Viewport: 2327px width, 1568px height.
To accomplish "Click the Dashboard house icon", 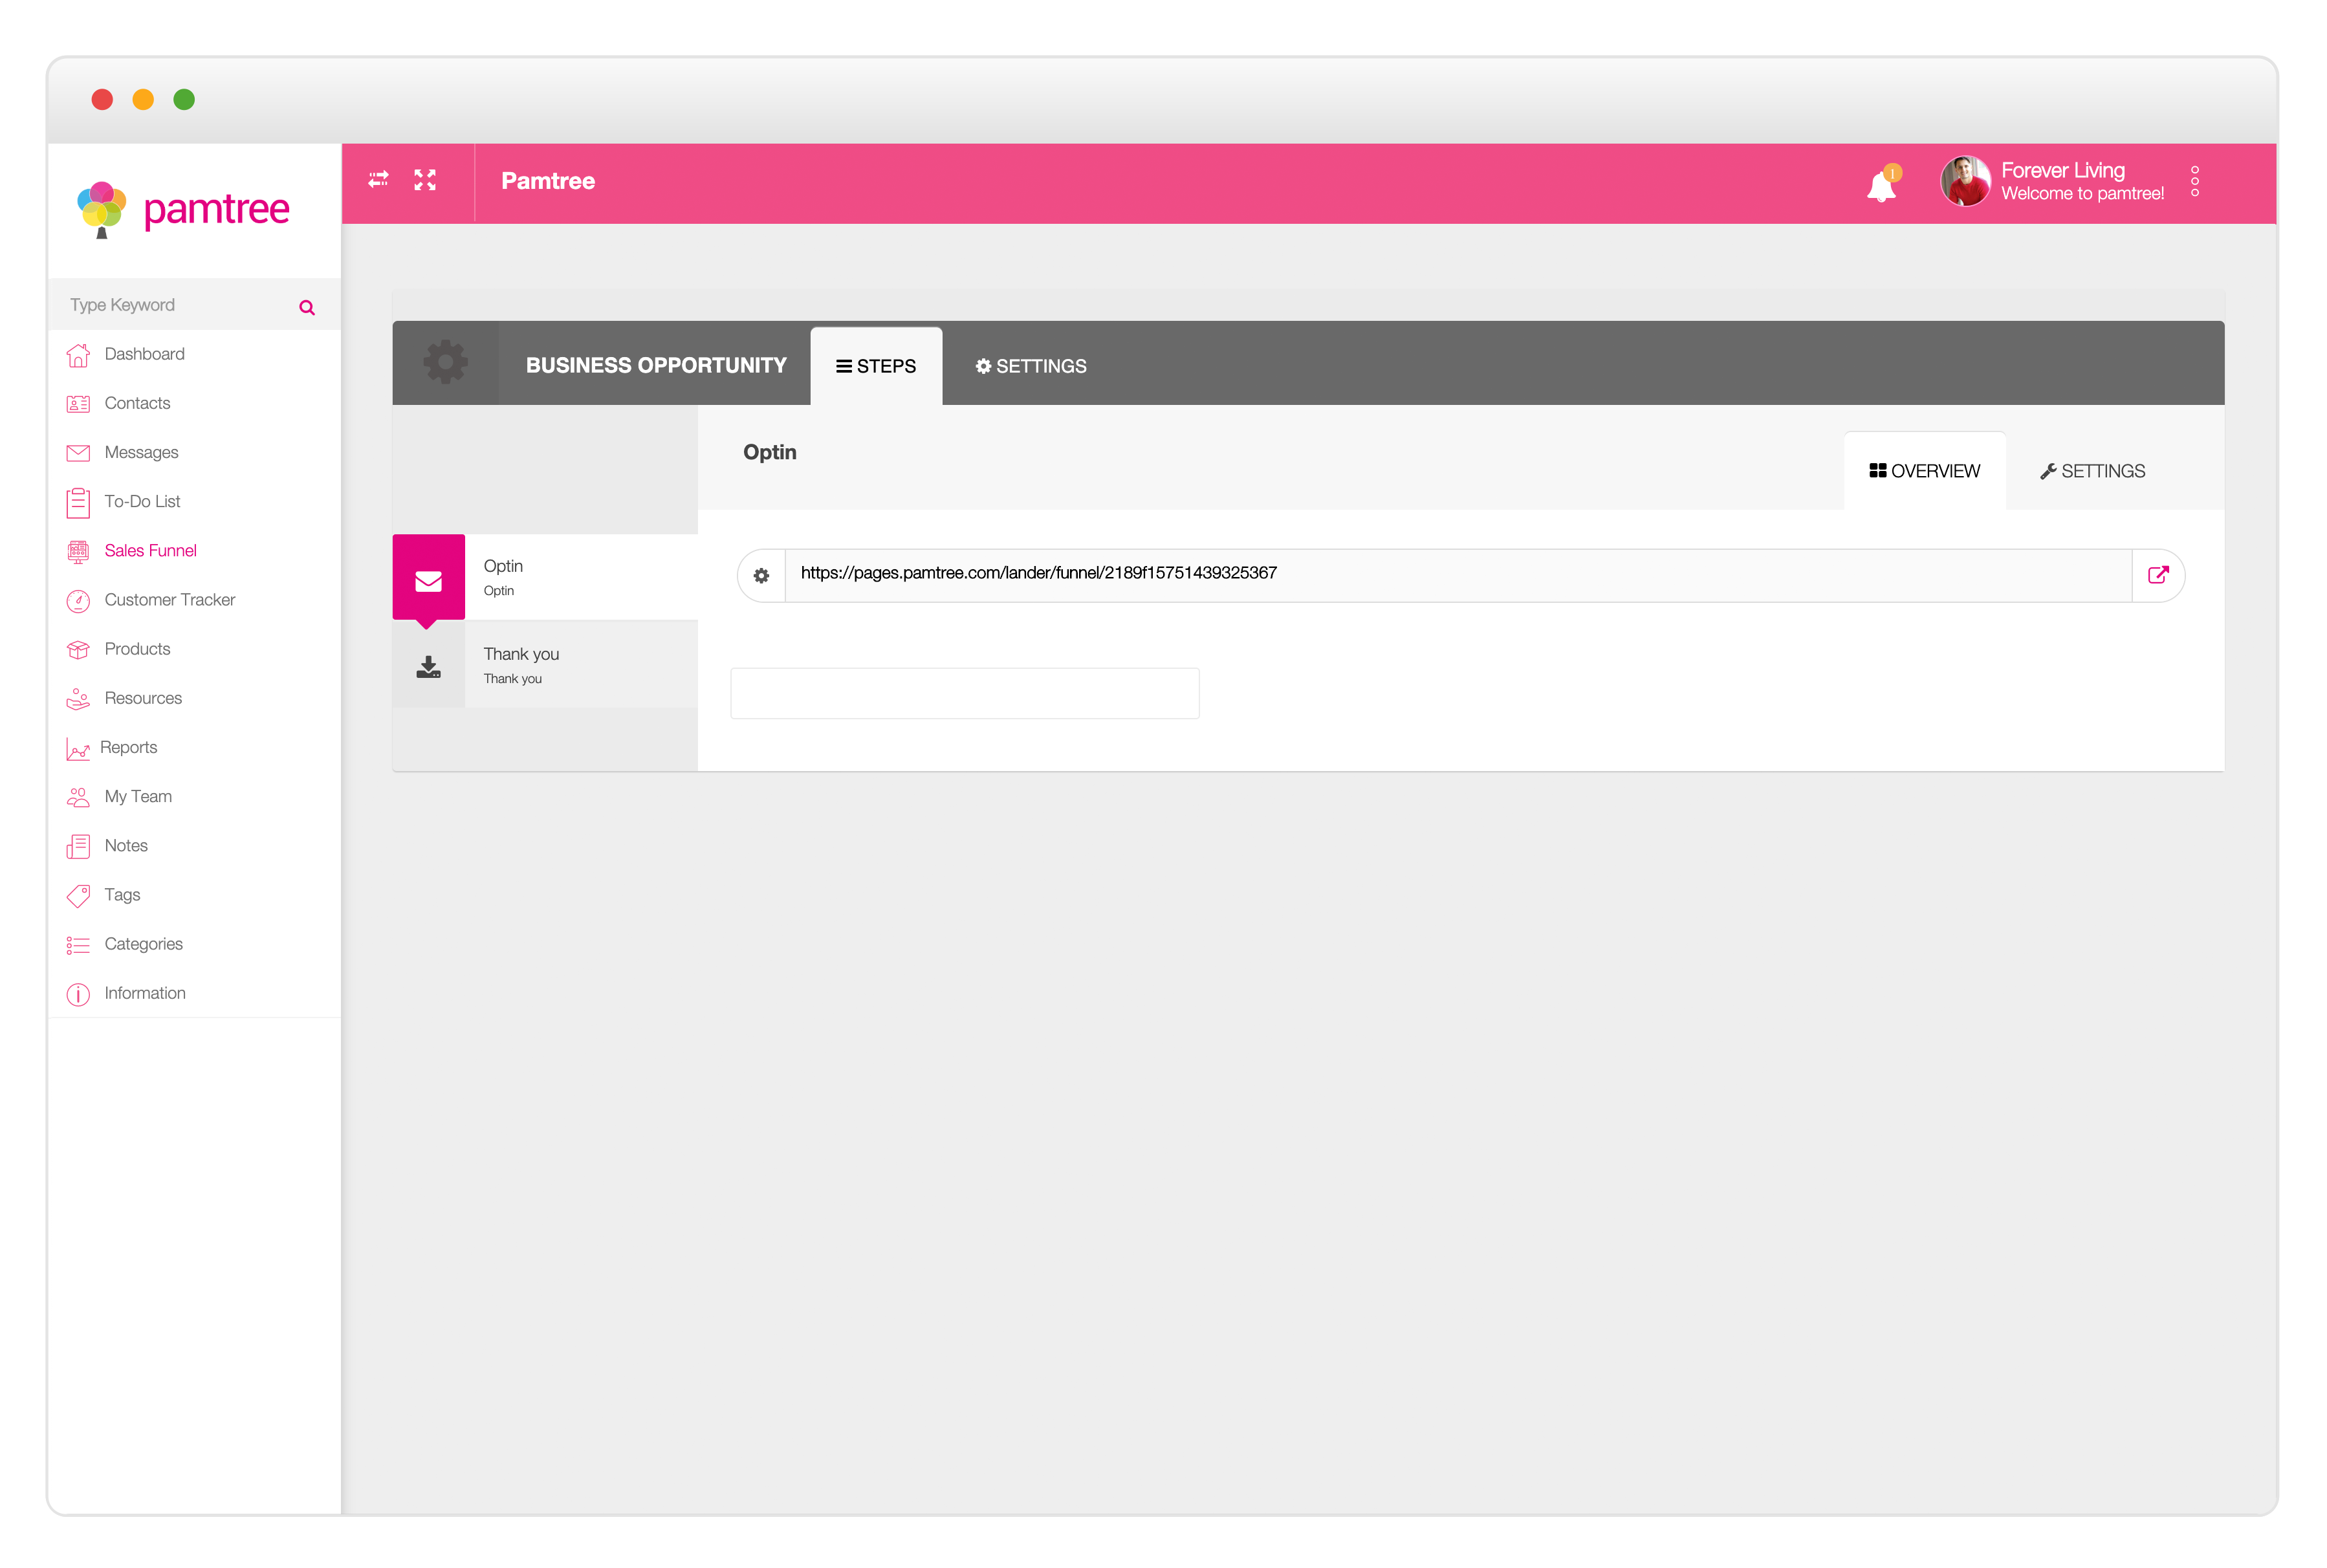I will (x=78, y=355).
